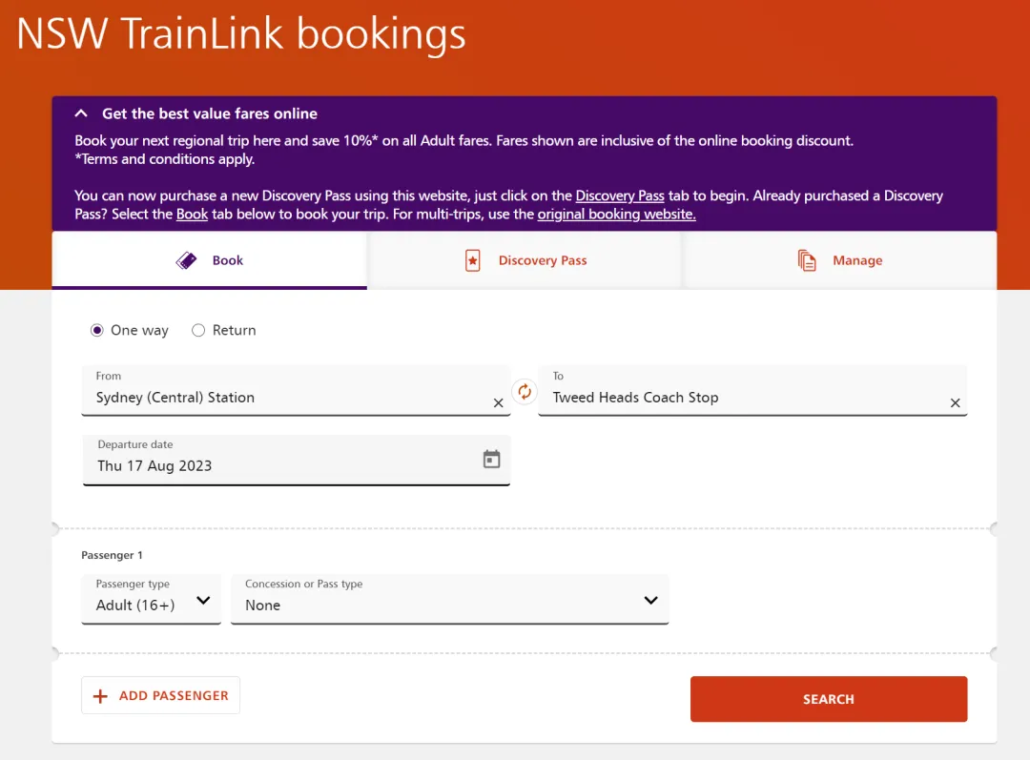Click the Search button
This screenshot has width=1030, height=760.
828,699
